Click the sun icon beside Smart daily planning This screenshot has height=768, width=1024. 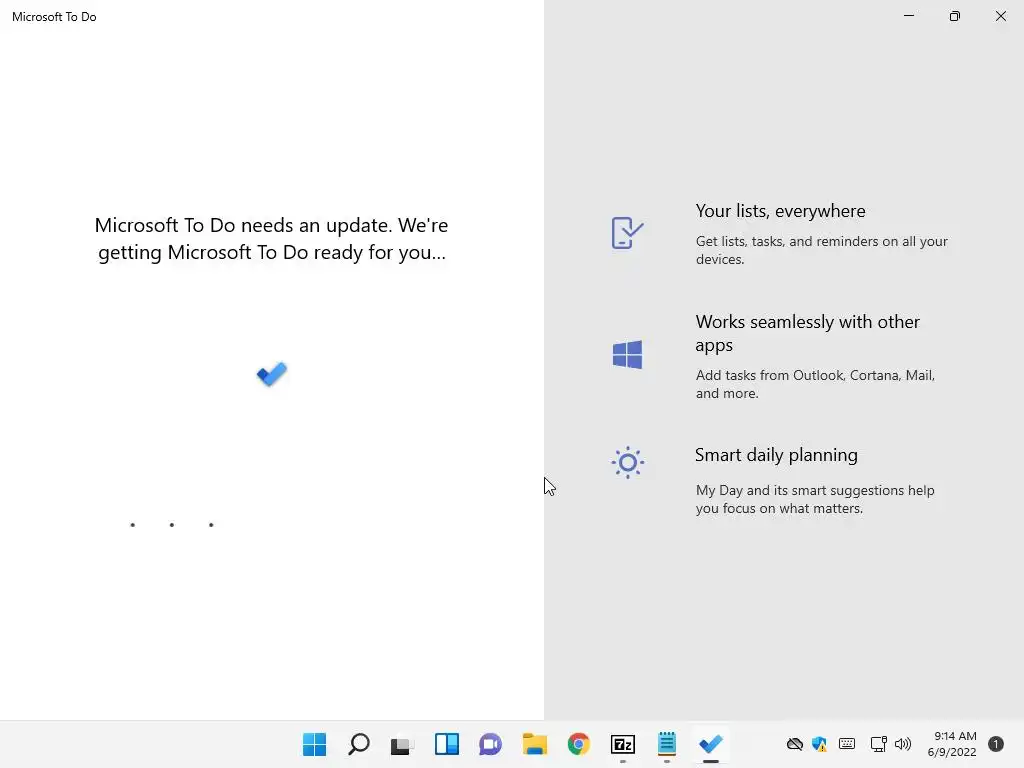[x=628, y=462]
